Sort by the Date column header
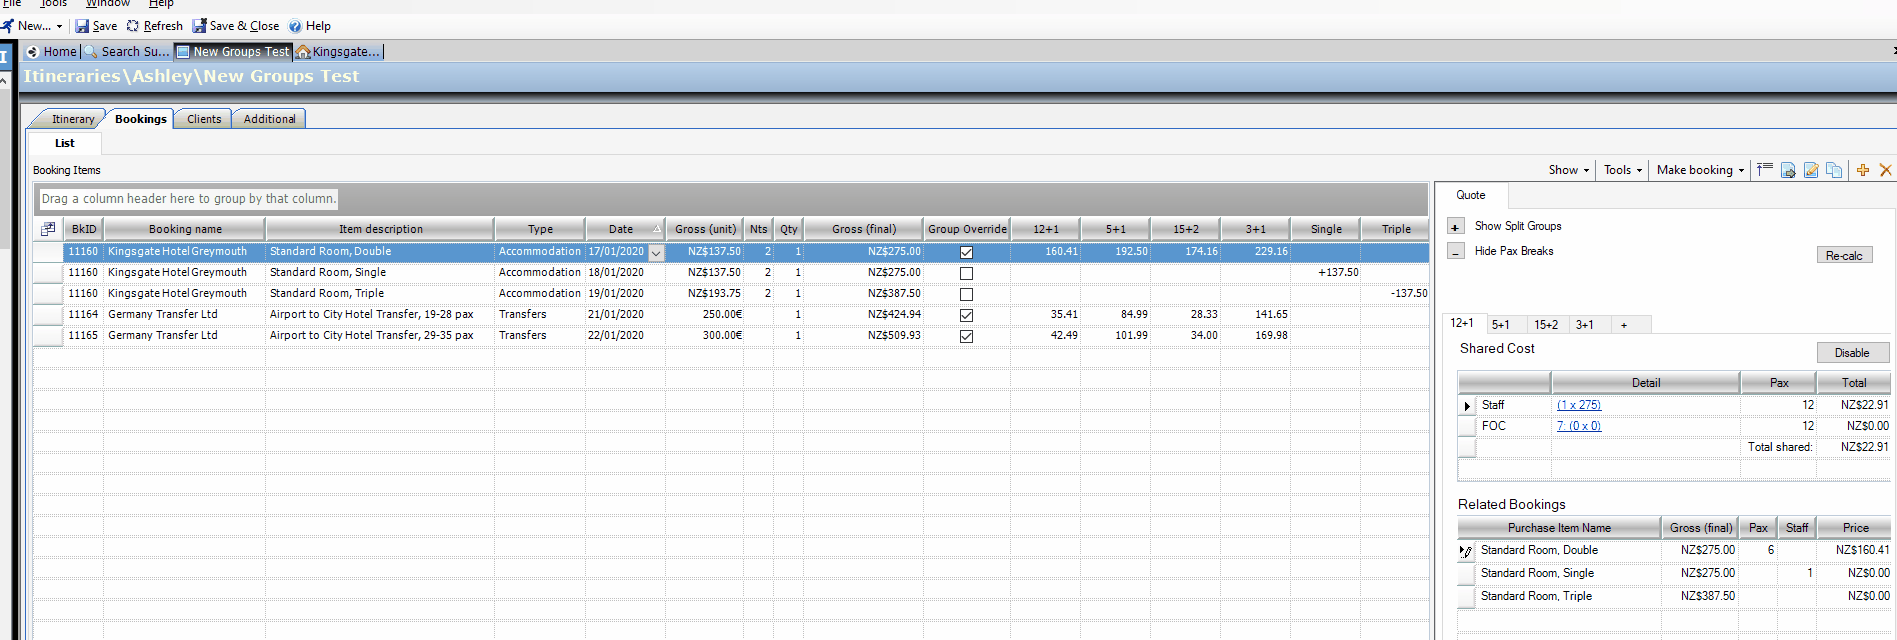Screen dimensions: 1897x640 (621, 229)
